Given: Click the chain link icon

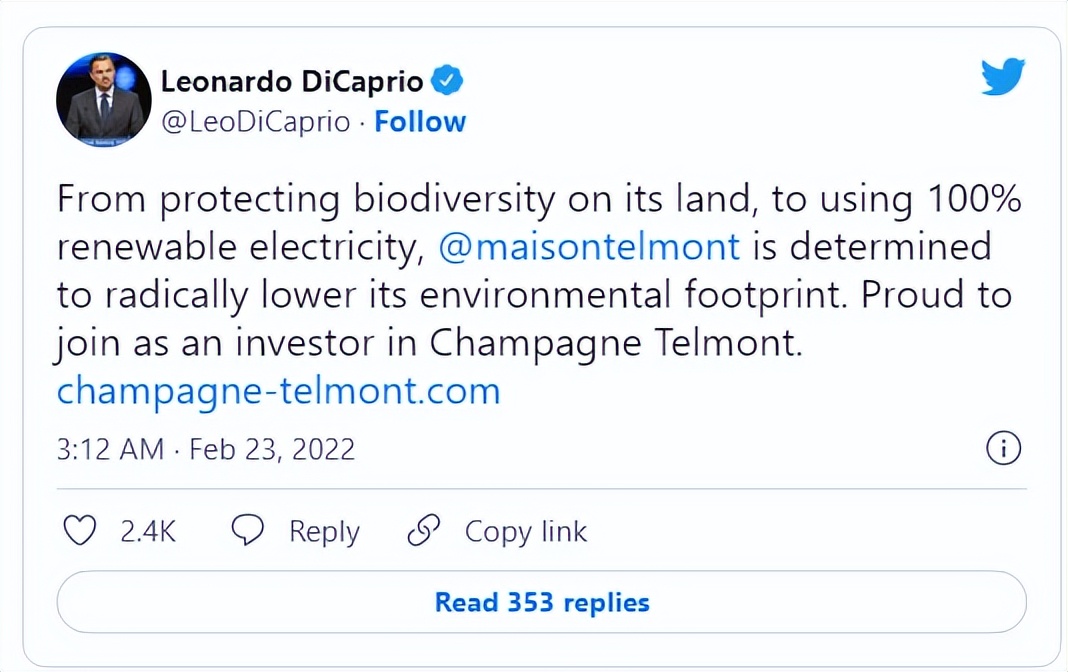Looking at the screenshot, I should click(x=424, y=531).
